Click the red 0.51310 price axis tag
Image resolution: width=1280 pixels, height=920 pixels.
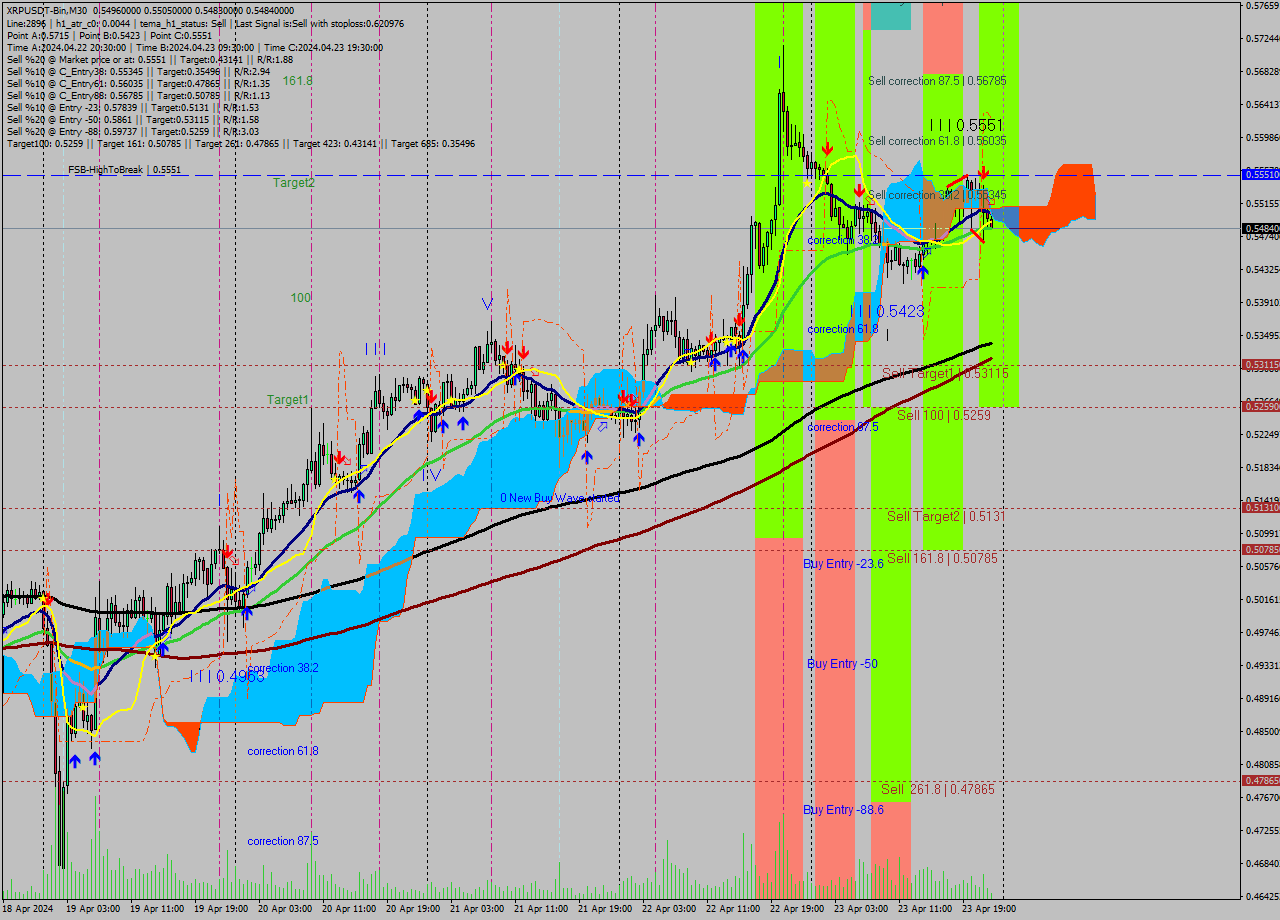coord(1261,508)
